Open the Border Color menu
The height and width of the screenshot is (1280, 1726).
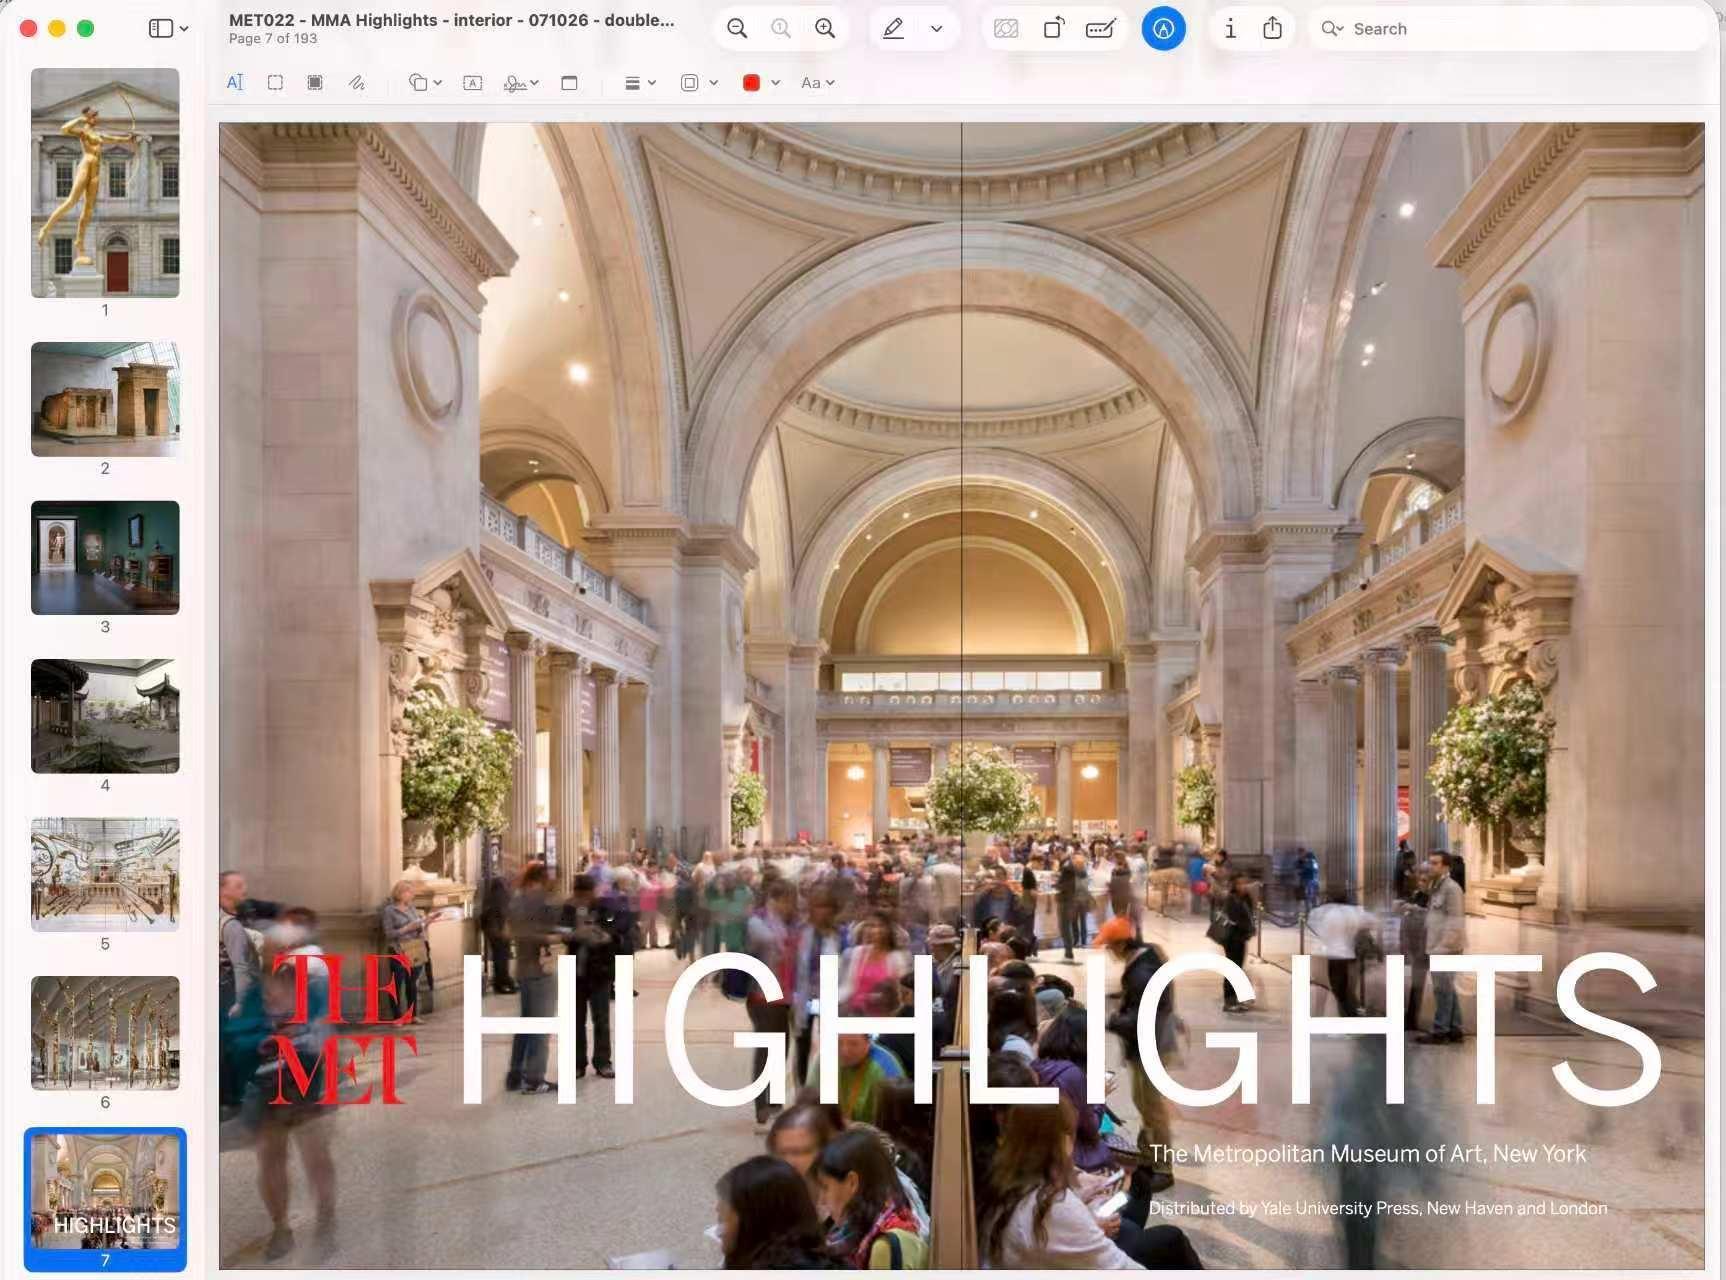pyautogui.click(x=699, y=83)
